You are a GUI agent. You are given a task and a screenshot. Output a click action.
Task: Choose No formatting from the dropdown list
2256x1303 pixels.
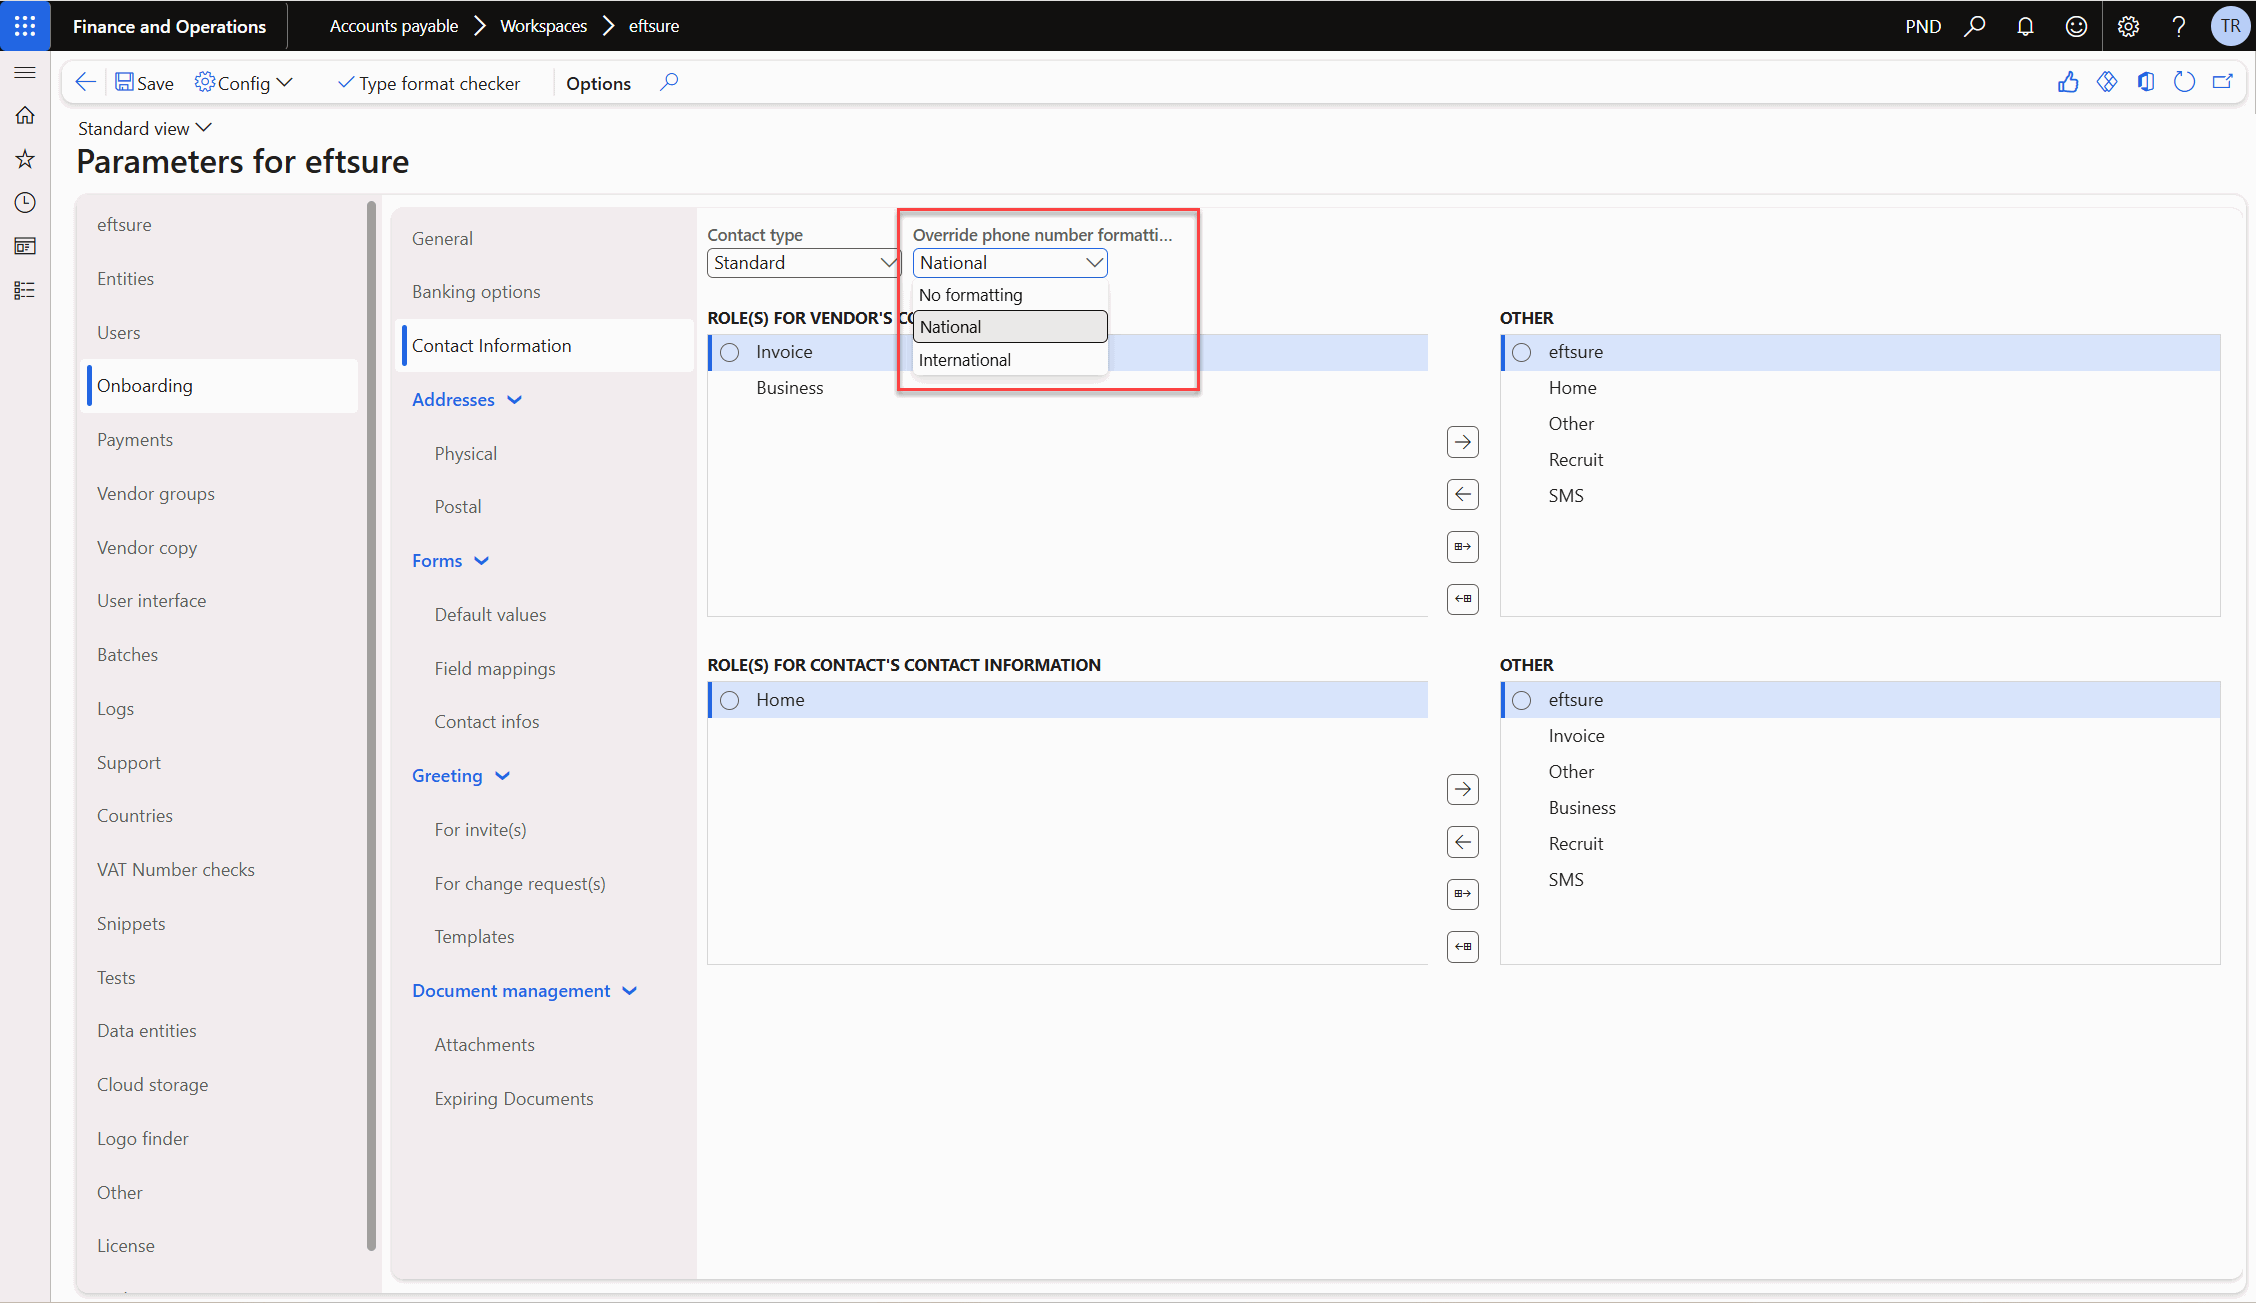[1010, 295]
